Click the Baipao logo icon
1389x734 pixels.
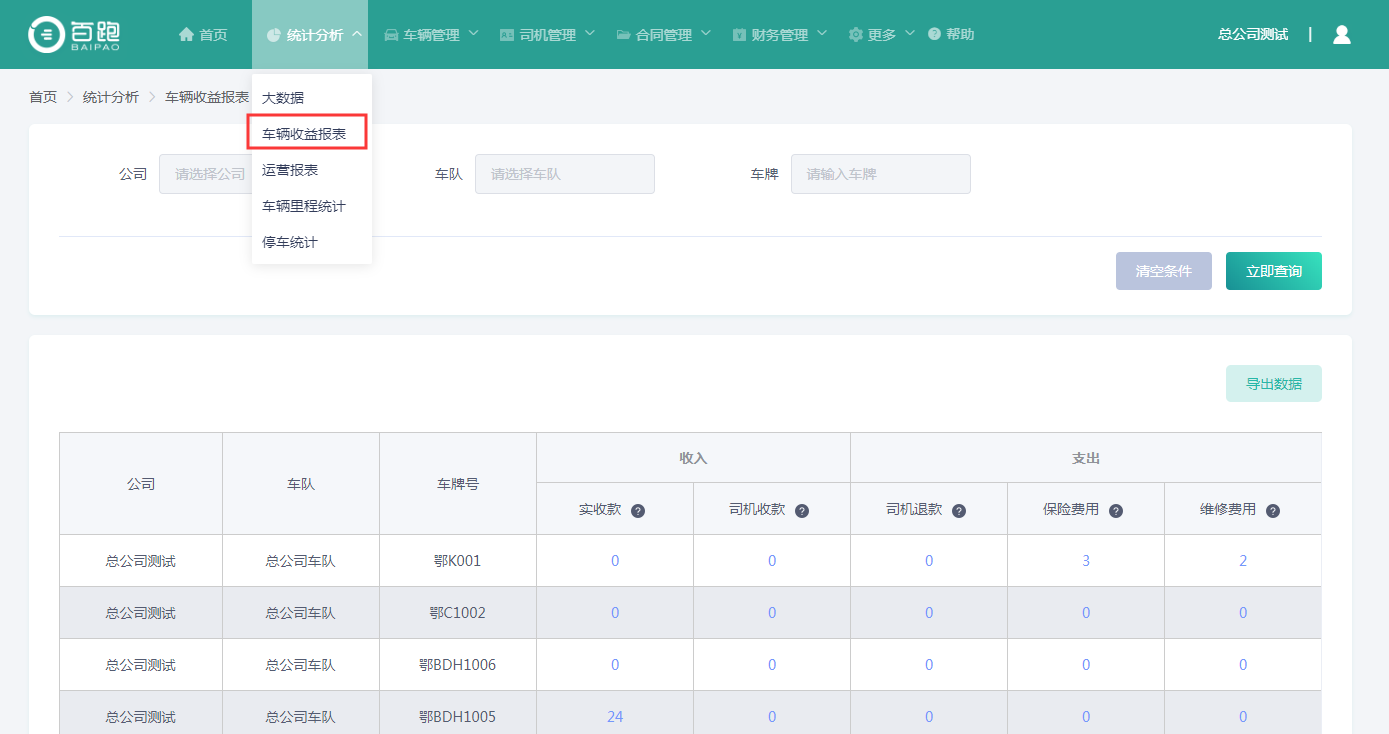click(x=46, y=34)
